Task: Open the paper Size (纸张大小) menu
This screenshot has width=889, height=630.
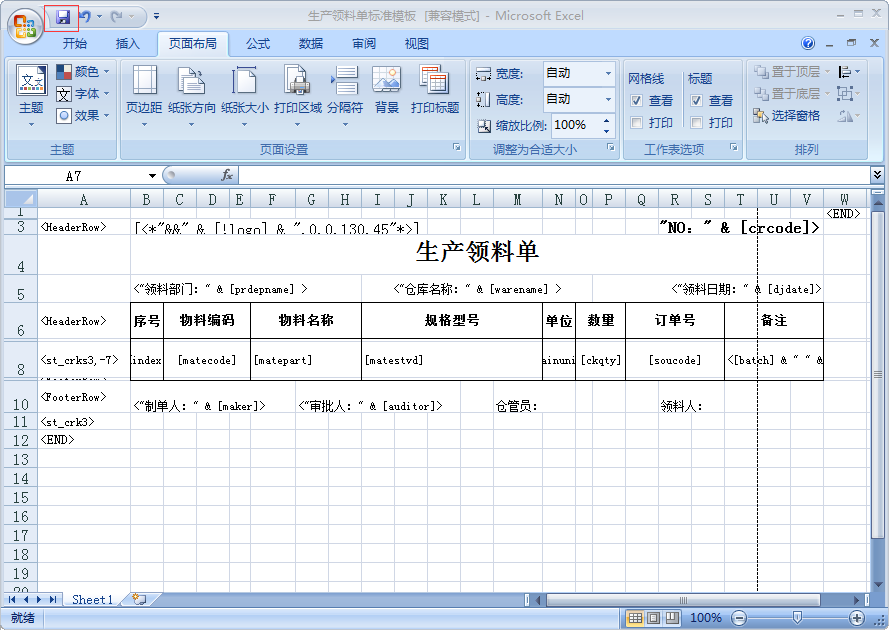Action: (x=244, y=95)
